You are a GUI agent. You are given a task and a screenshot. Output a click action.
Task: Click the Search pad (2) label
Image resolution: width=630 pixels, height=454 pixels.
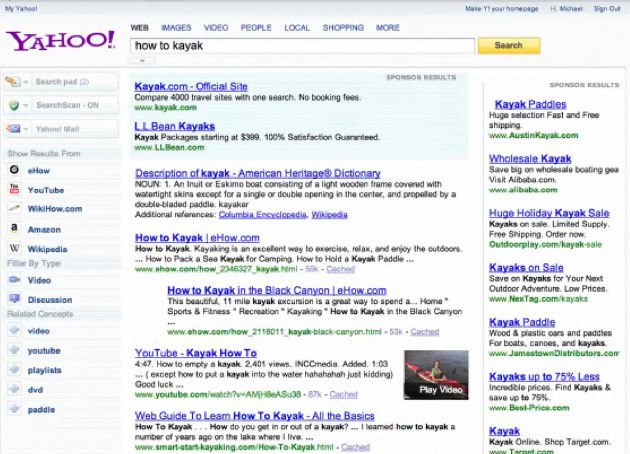(x=62, y=82)
